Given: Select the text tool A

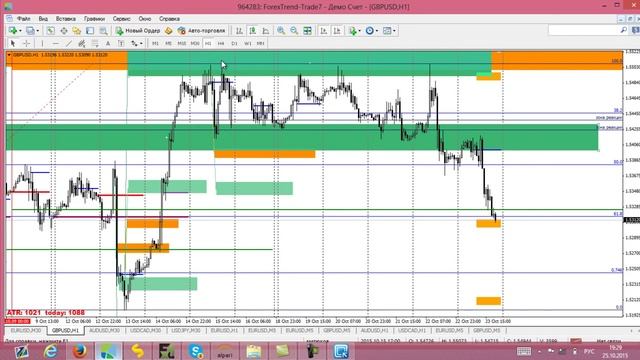Looking at the screenshot, I should [108, 43].
